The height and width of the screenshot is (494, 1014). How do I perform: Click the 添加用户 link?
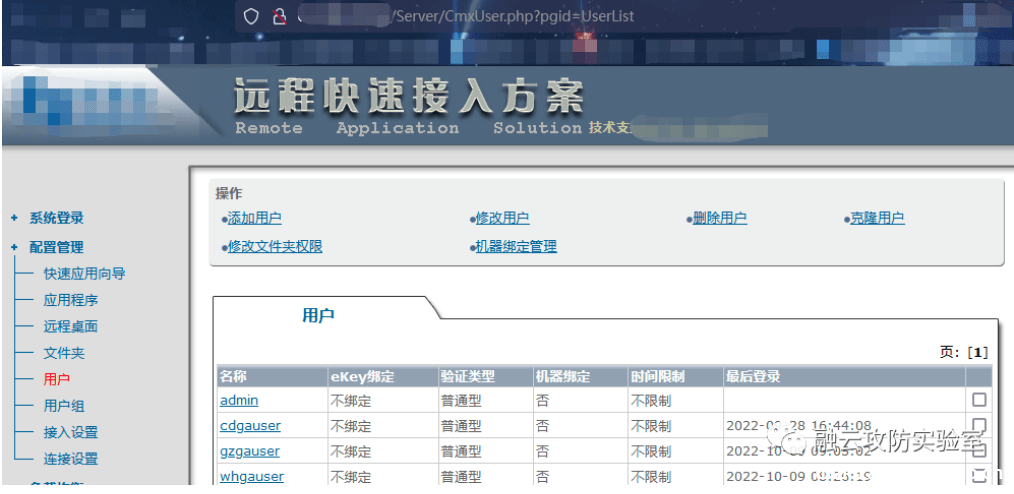[255, 219]
